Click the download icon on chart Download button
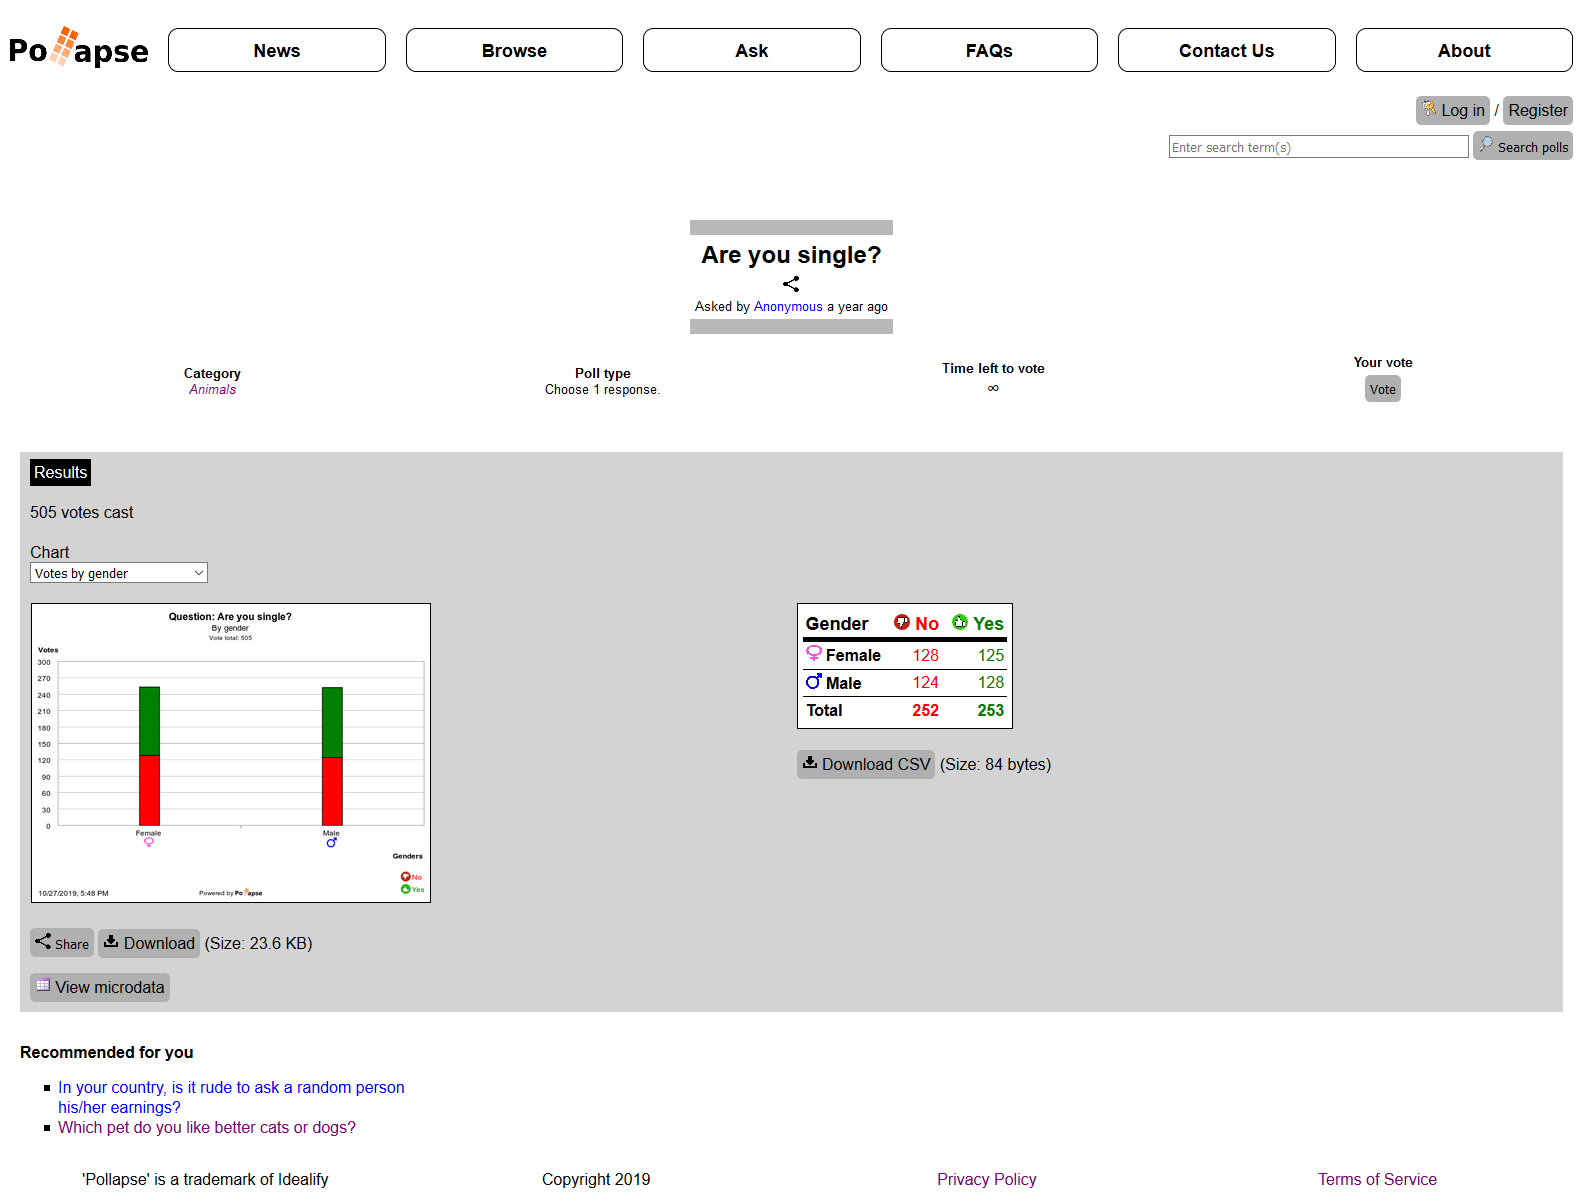 (x=111, y=941)
